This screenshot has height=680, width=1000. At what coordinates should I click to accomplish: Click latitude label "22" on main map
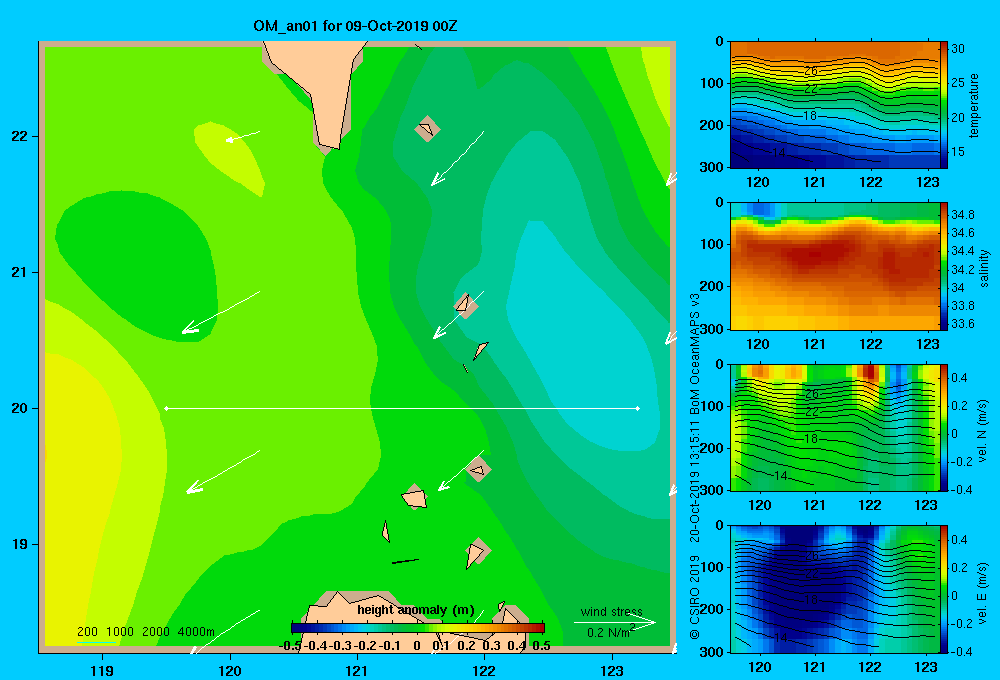(x=20, y=137)
